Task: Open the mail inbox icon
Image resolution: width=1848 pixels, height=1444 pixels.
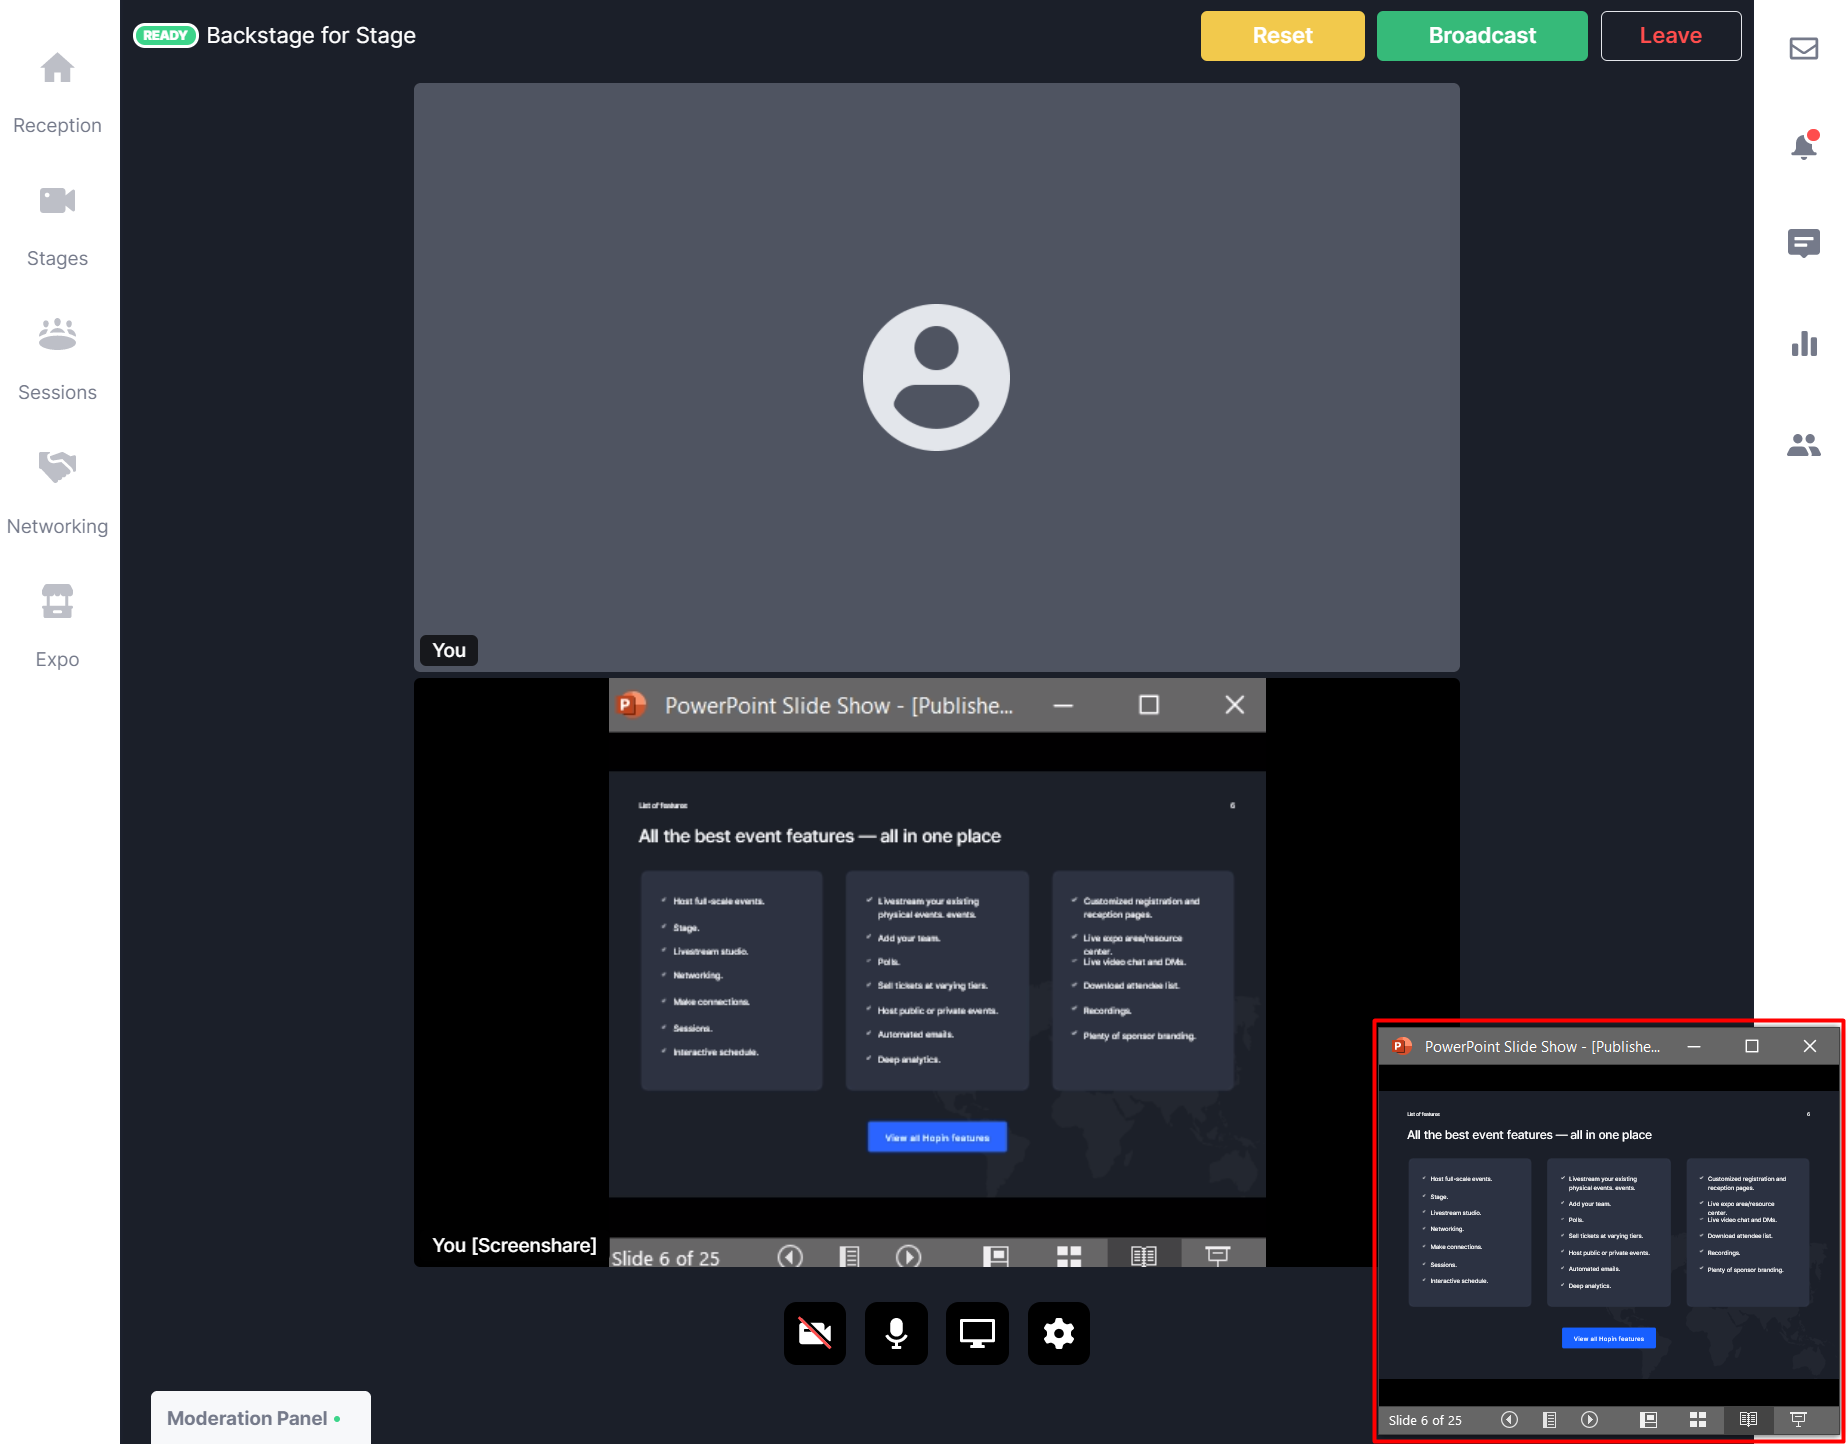Action: coord(1803,48)
